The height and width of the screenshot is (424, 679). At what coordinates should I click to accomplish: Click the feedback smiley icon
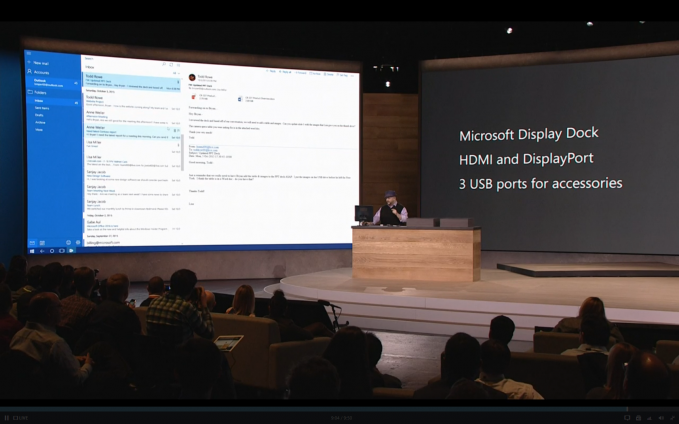pos(68,243)
